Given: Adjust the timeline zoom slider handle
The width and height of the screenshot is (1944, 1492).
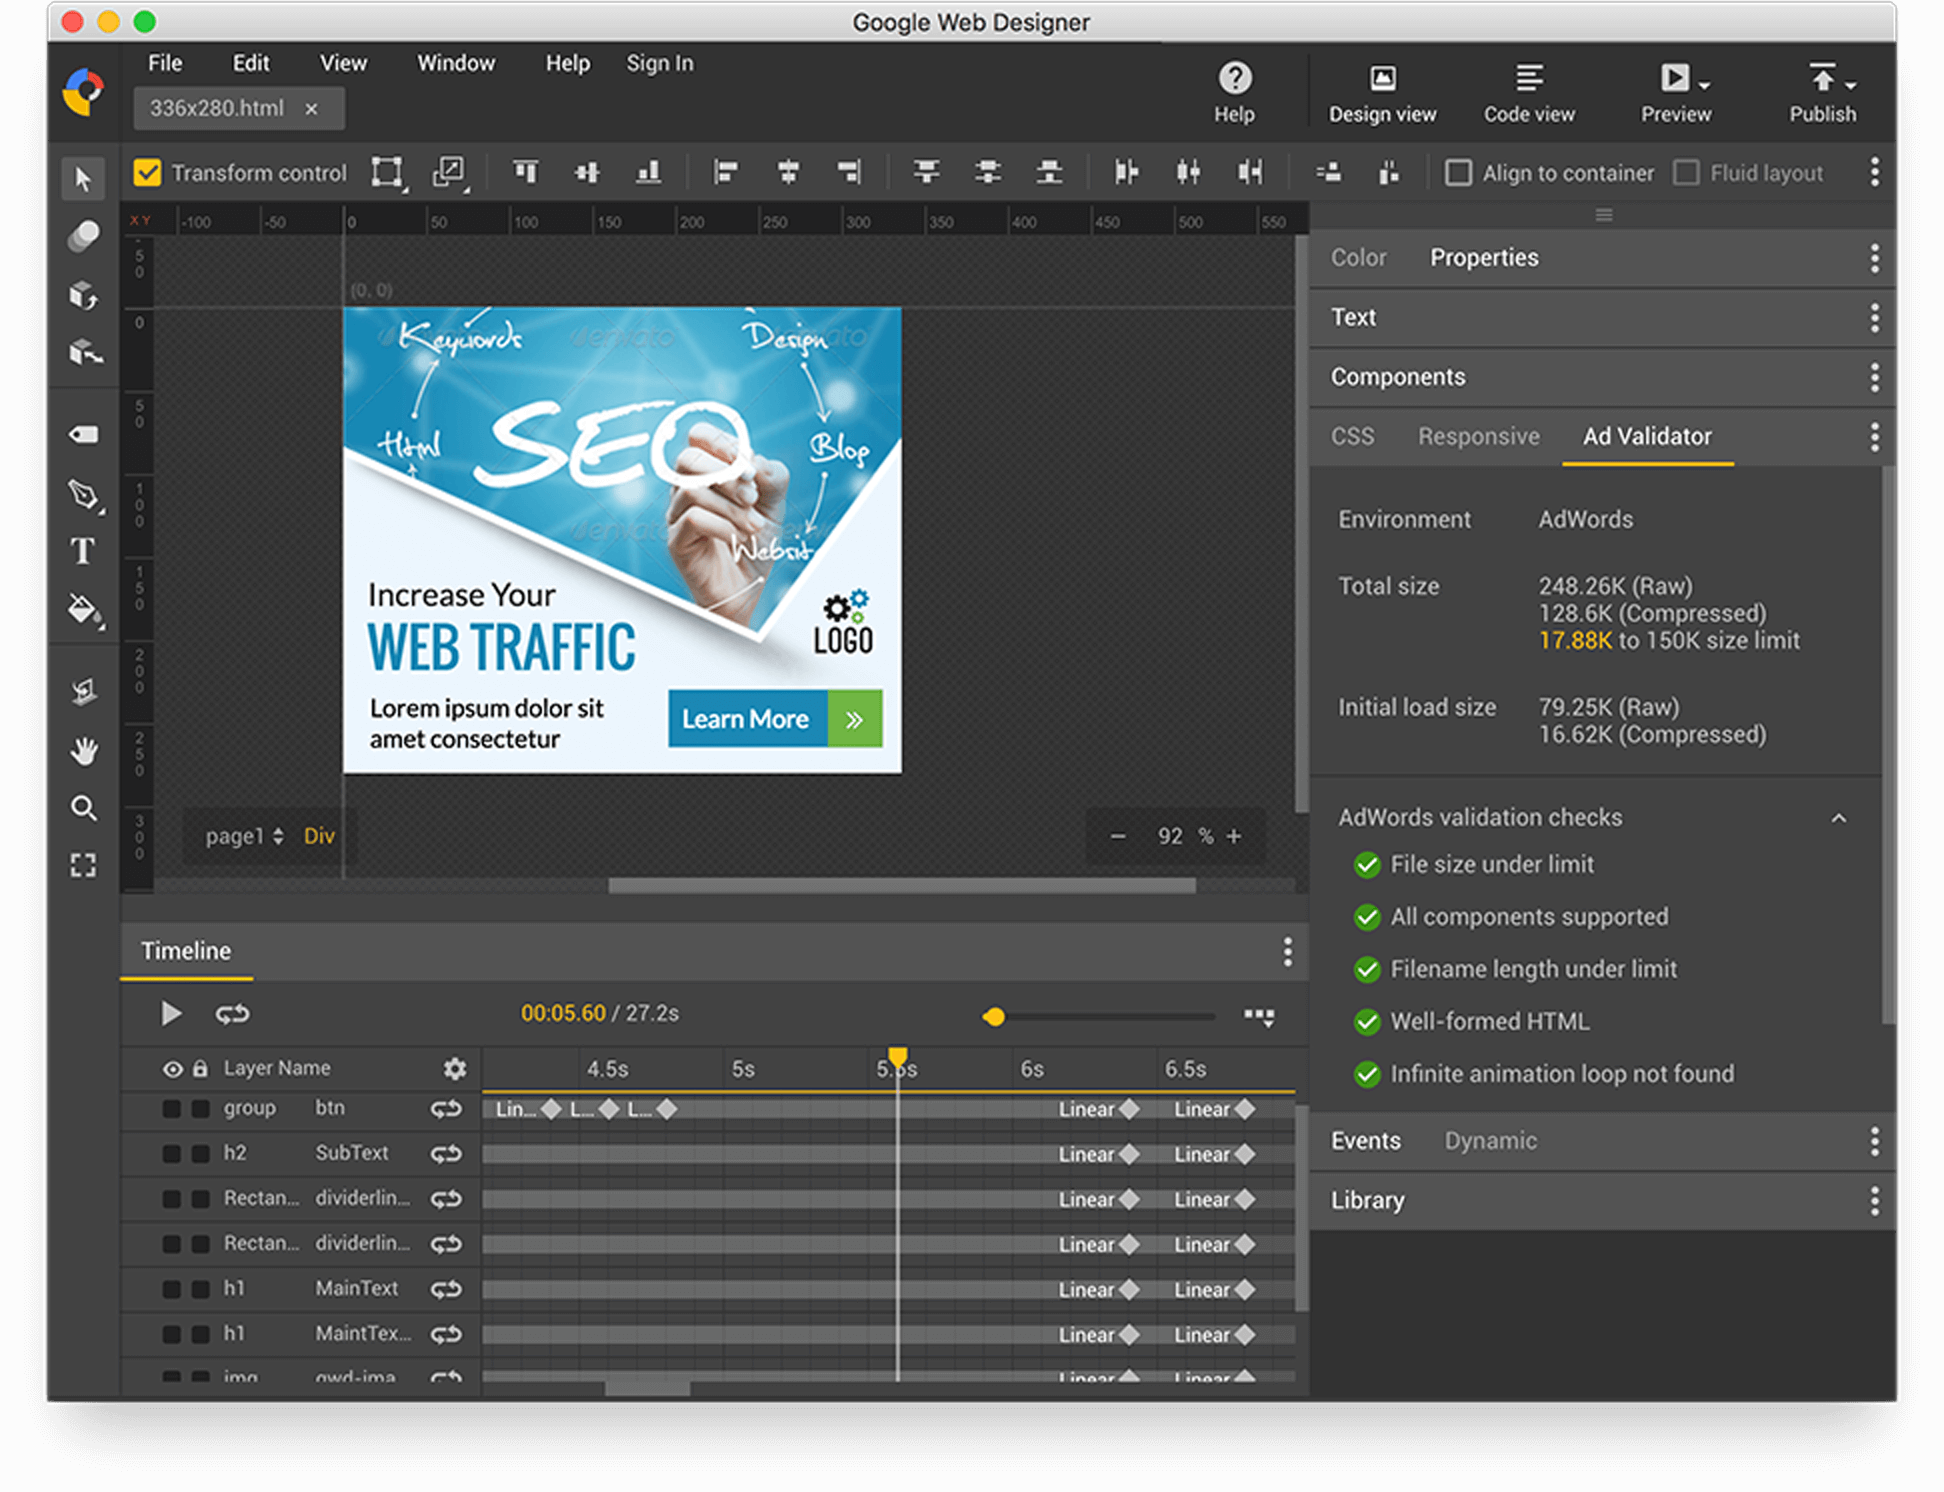Looking at the screenshot, I should (994, 1017).
